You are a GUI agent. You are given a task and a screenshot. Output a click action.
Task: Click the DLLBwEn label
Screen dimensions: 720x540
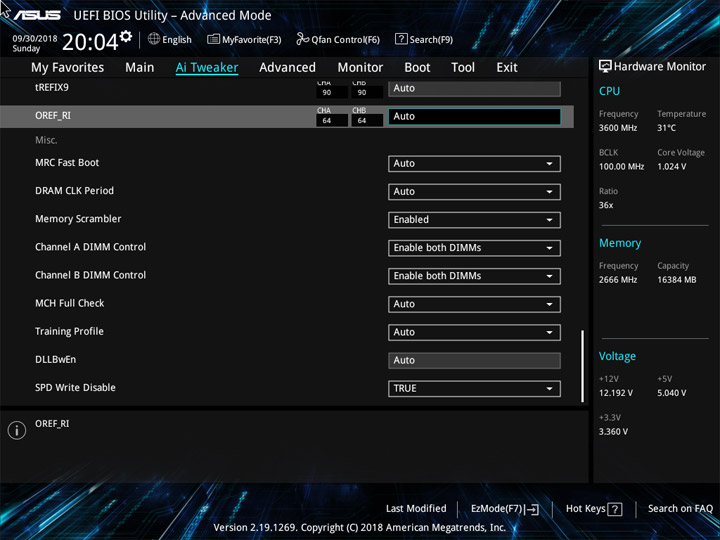(x=56, y=360)
